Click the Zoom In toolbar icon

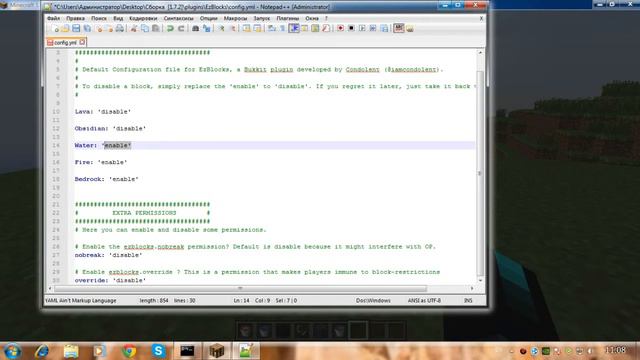[221, 28]
